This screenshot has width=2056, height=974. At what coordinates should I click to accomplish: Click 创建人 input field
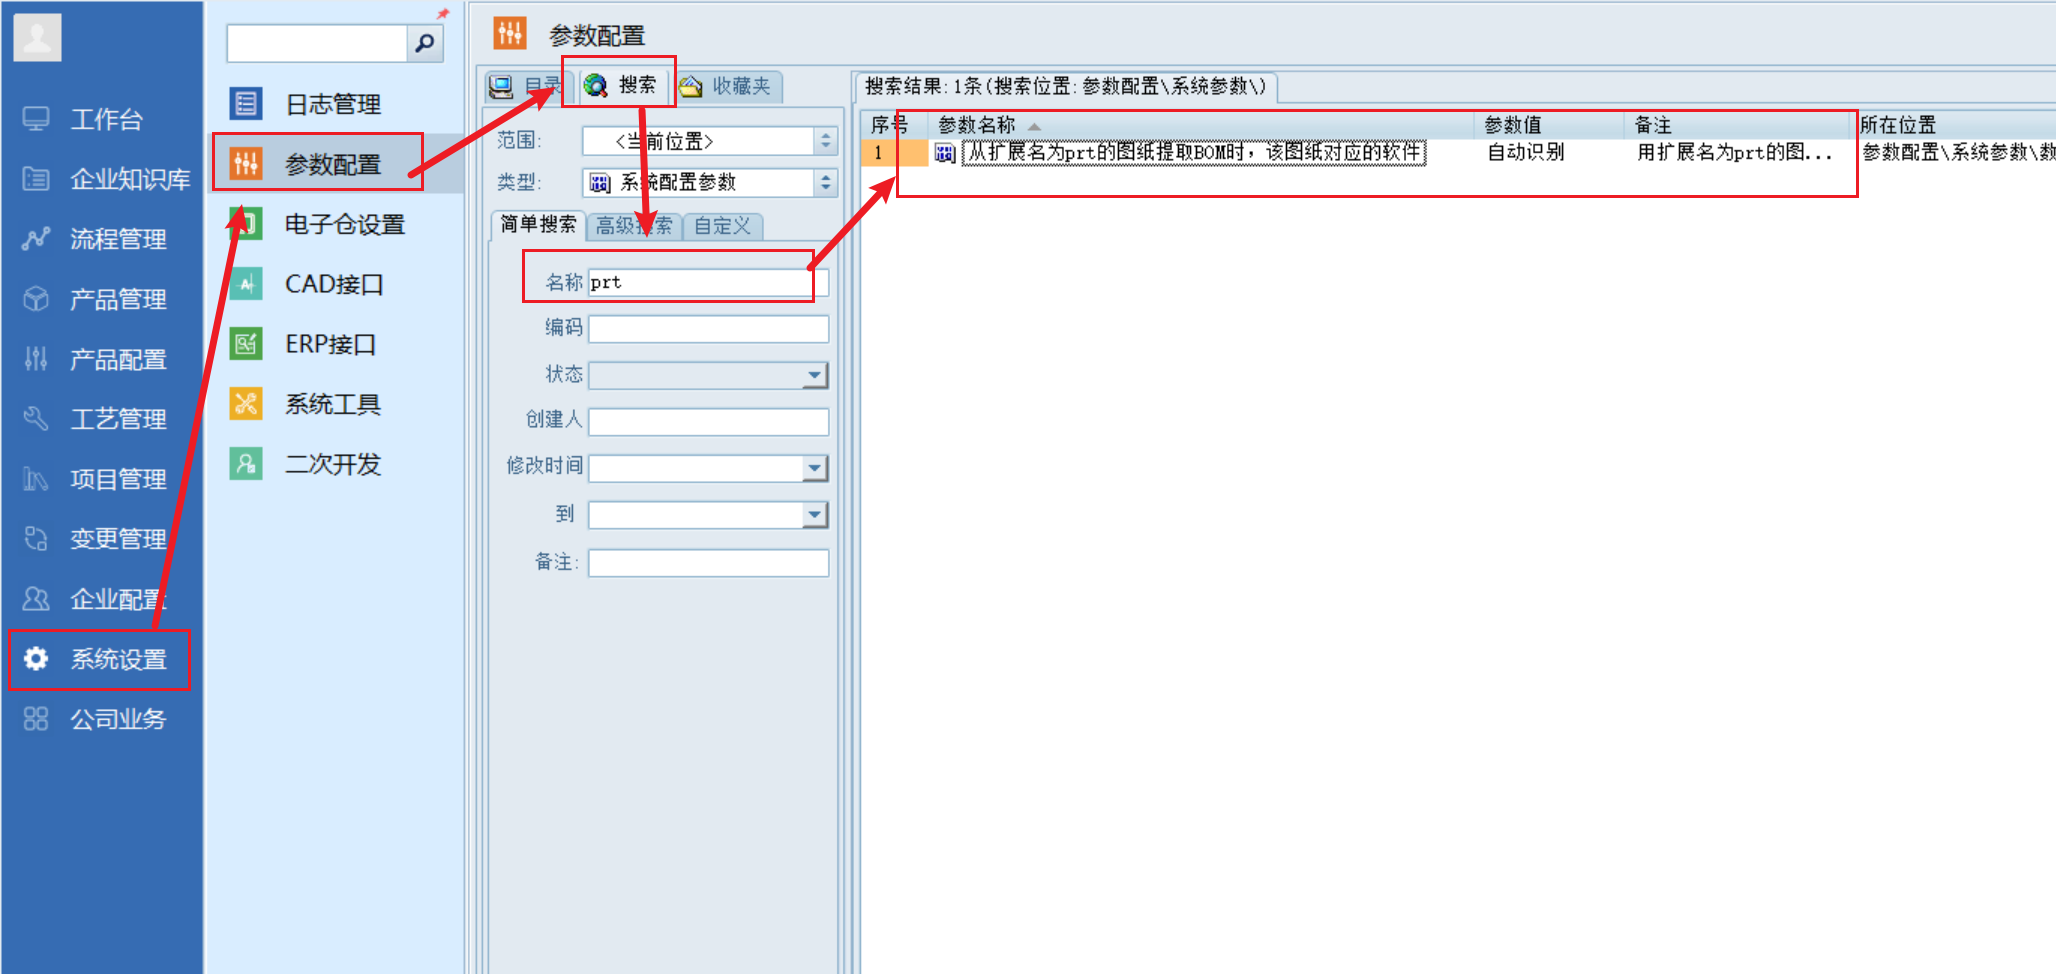(708, 422)
